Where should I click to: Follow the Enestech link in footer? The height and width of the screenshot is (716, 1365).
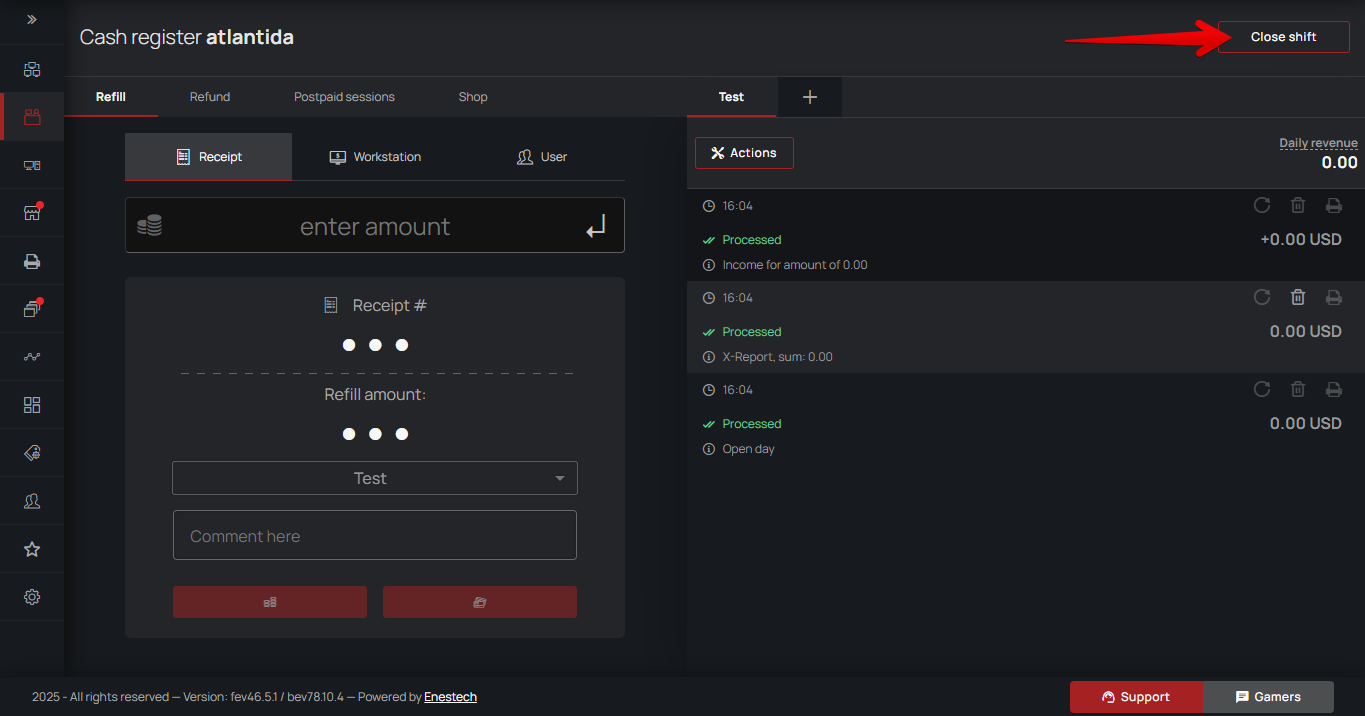450,697
